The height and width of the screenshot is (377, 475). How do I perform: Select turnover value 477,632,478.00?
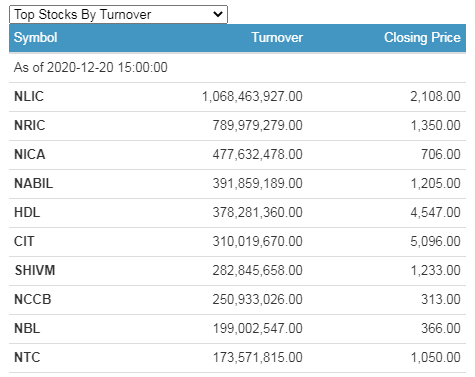258,154
